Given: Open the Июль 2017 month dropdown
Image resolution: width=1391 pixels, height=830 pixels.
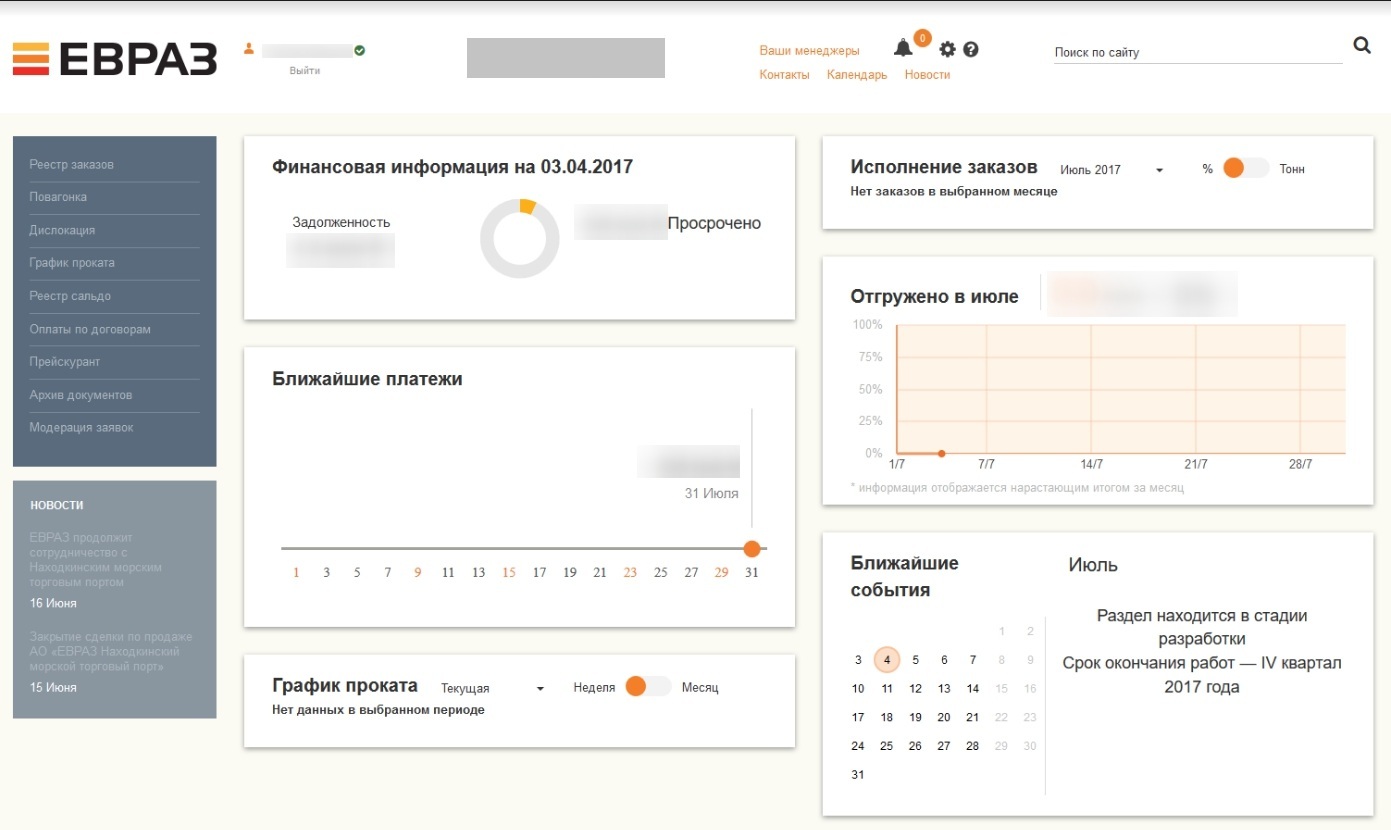Looking at the screenshot, I should (x=1112, y=170).
